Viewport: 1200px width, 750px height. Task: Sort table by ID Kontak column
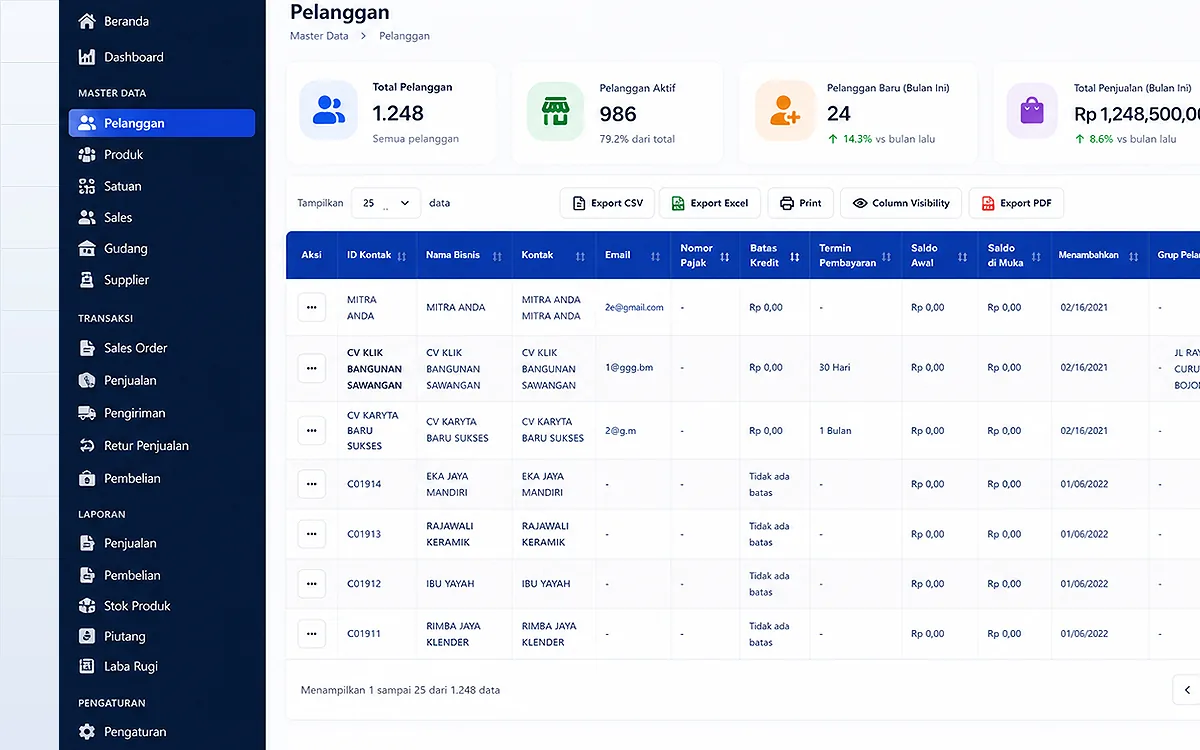coord(402,256)
